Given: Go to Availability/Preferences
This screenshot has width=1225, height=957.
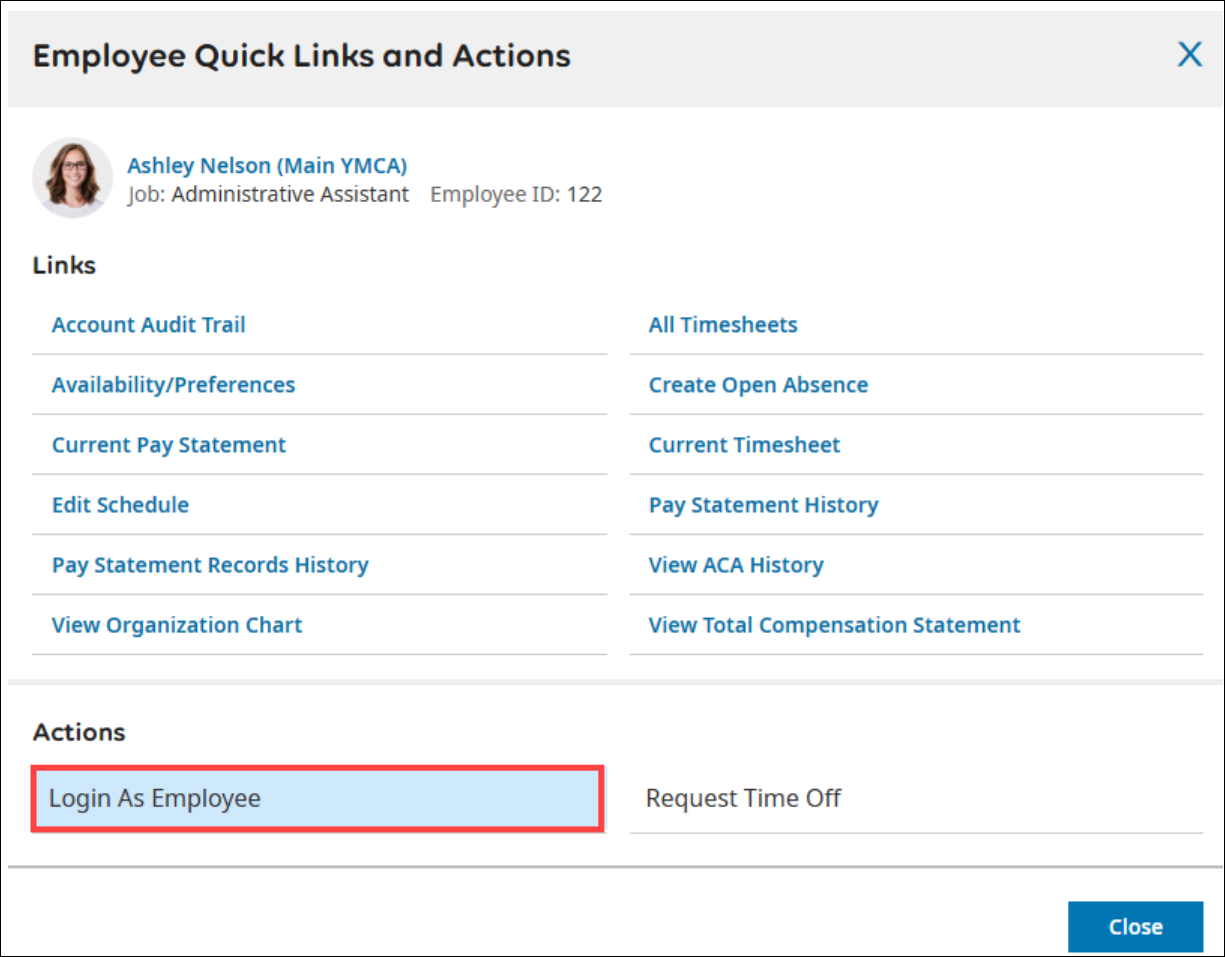Looking at the screenshot, I should click(174, 385).
